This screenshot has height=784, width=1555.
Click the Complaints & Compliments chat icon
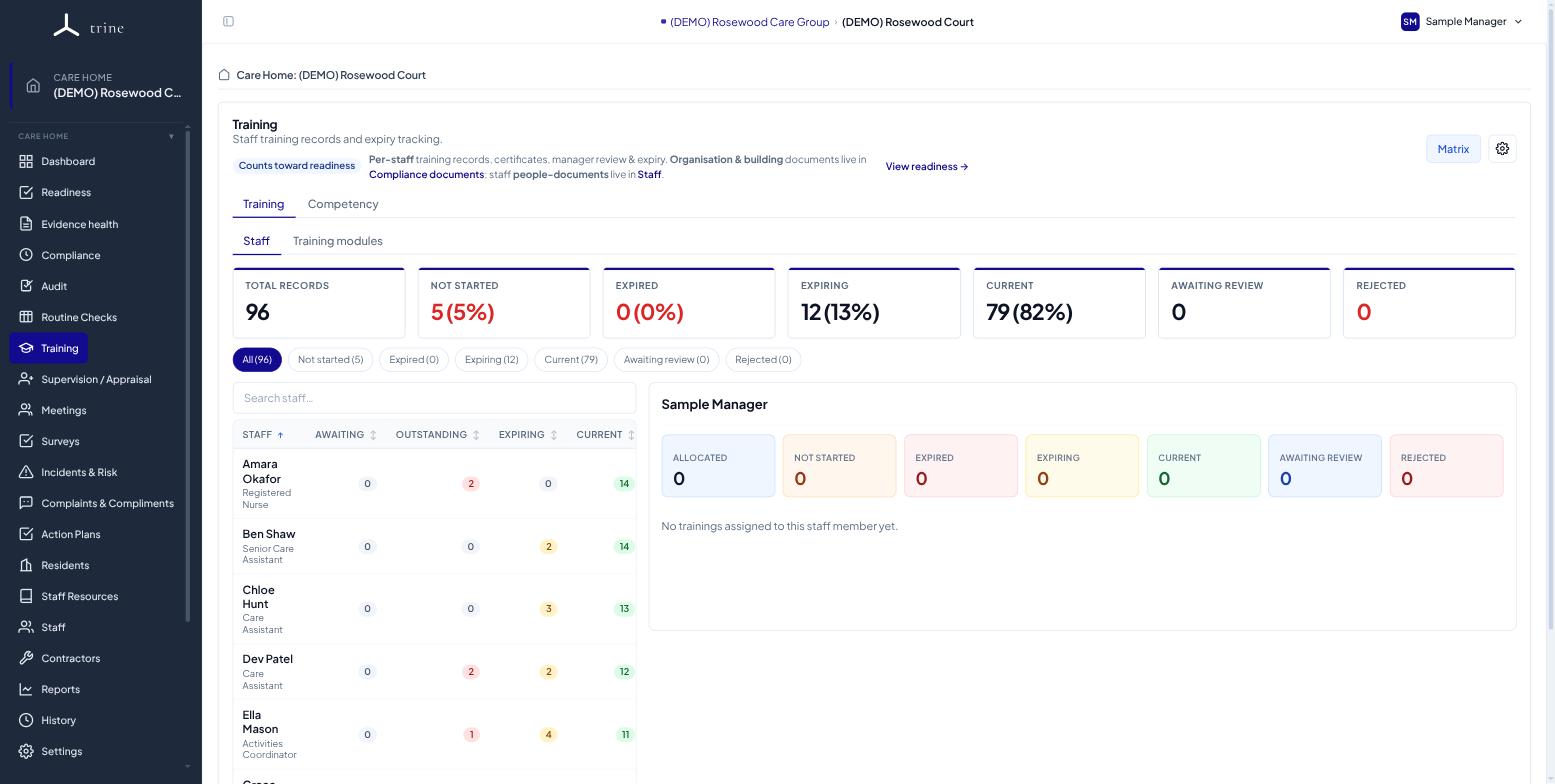pyautogui.click(x=26, y=503)
